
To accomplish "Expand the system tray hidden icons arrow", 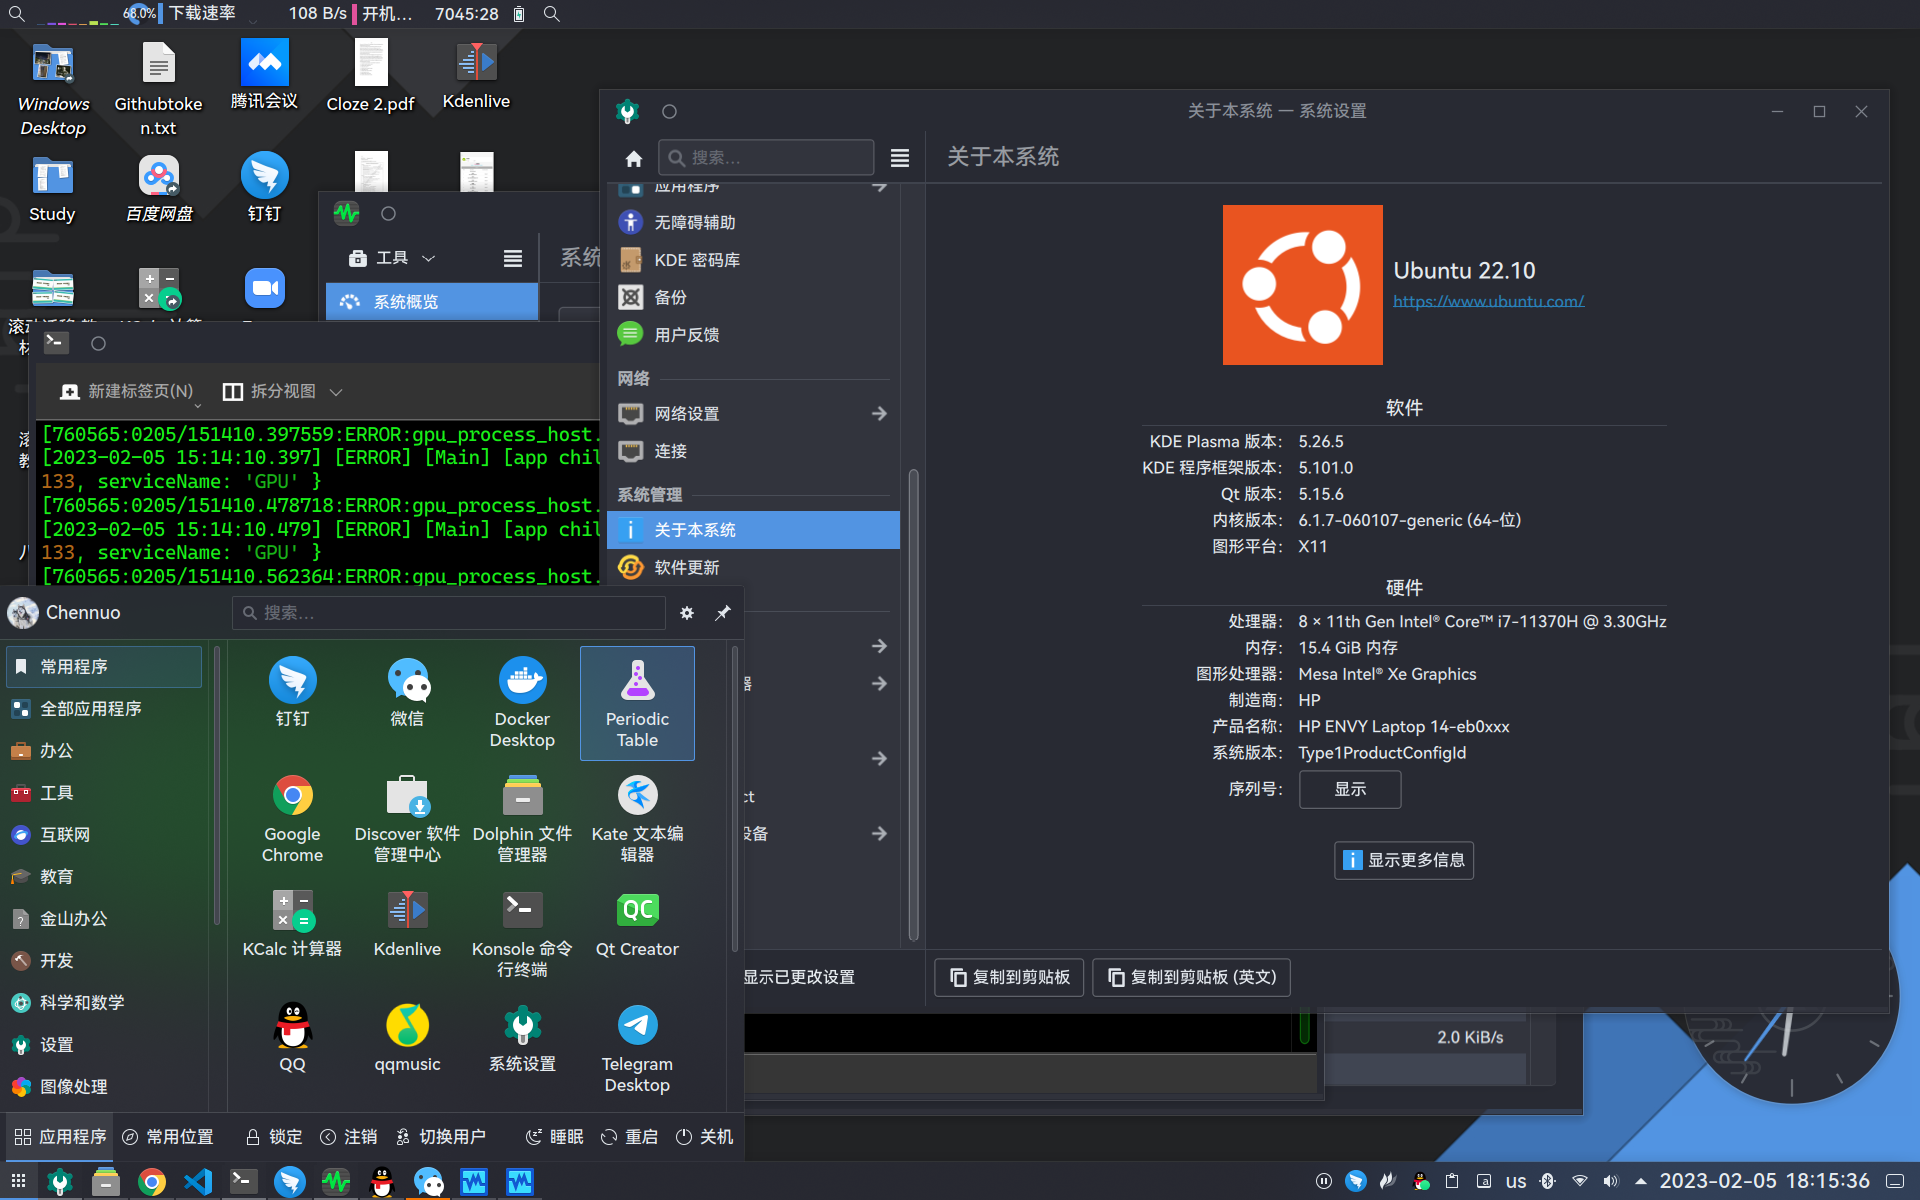I will pyautogui.click(x=1641, y=1181).
